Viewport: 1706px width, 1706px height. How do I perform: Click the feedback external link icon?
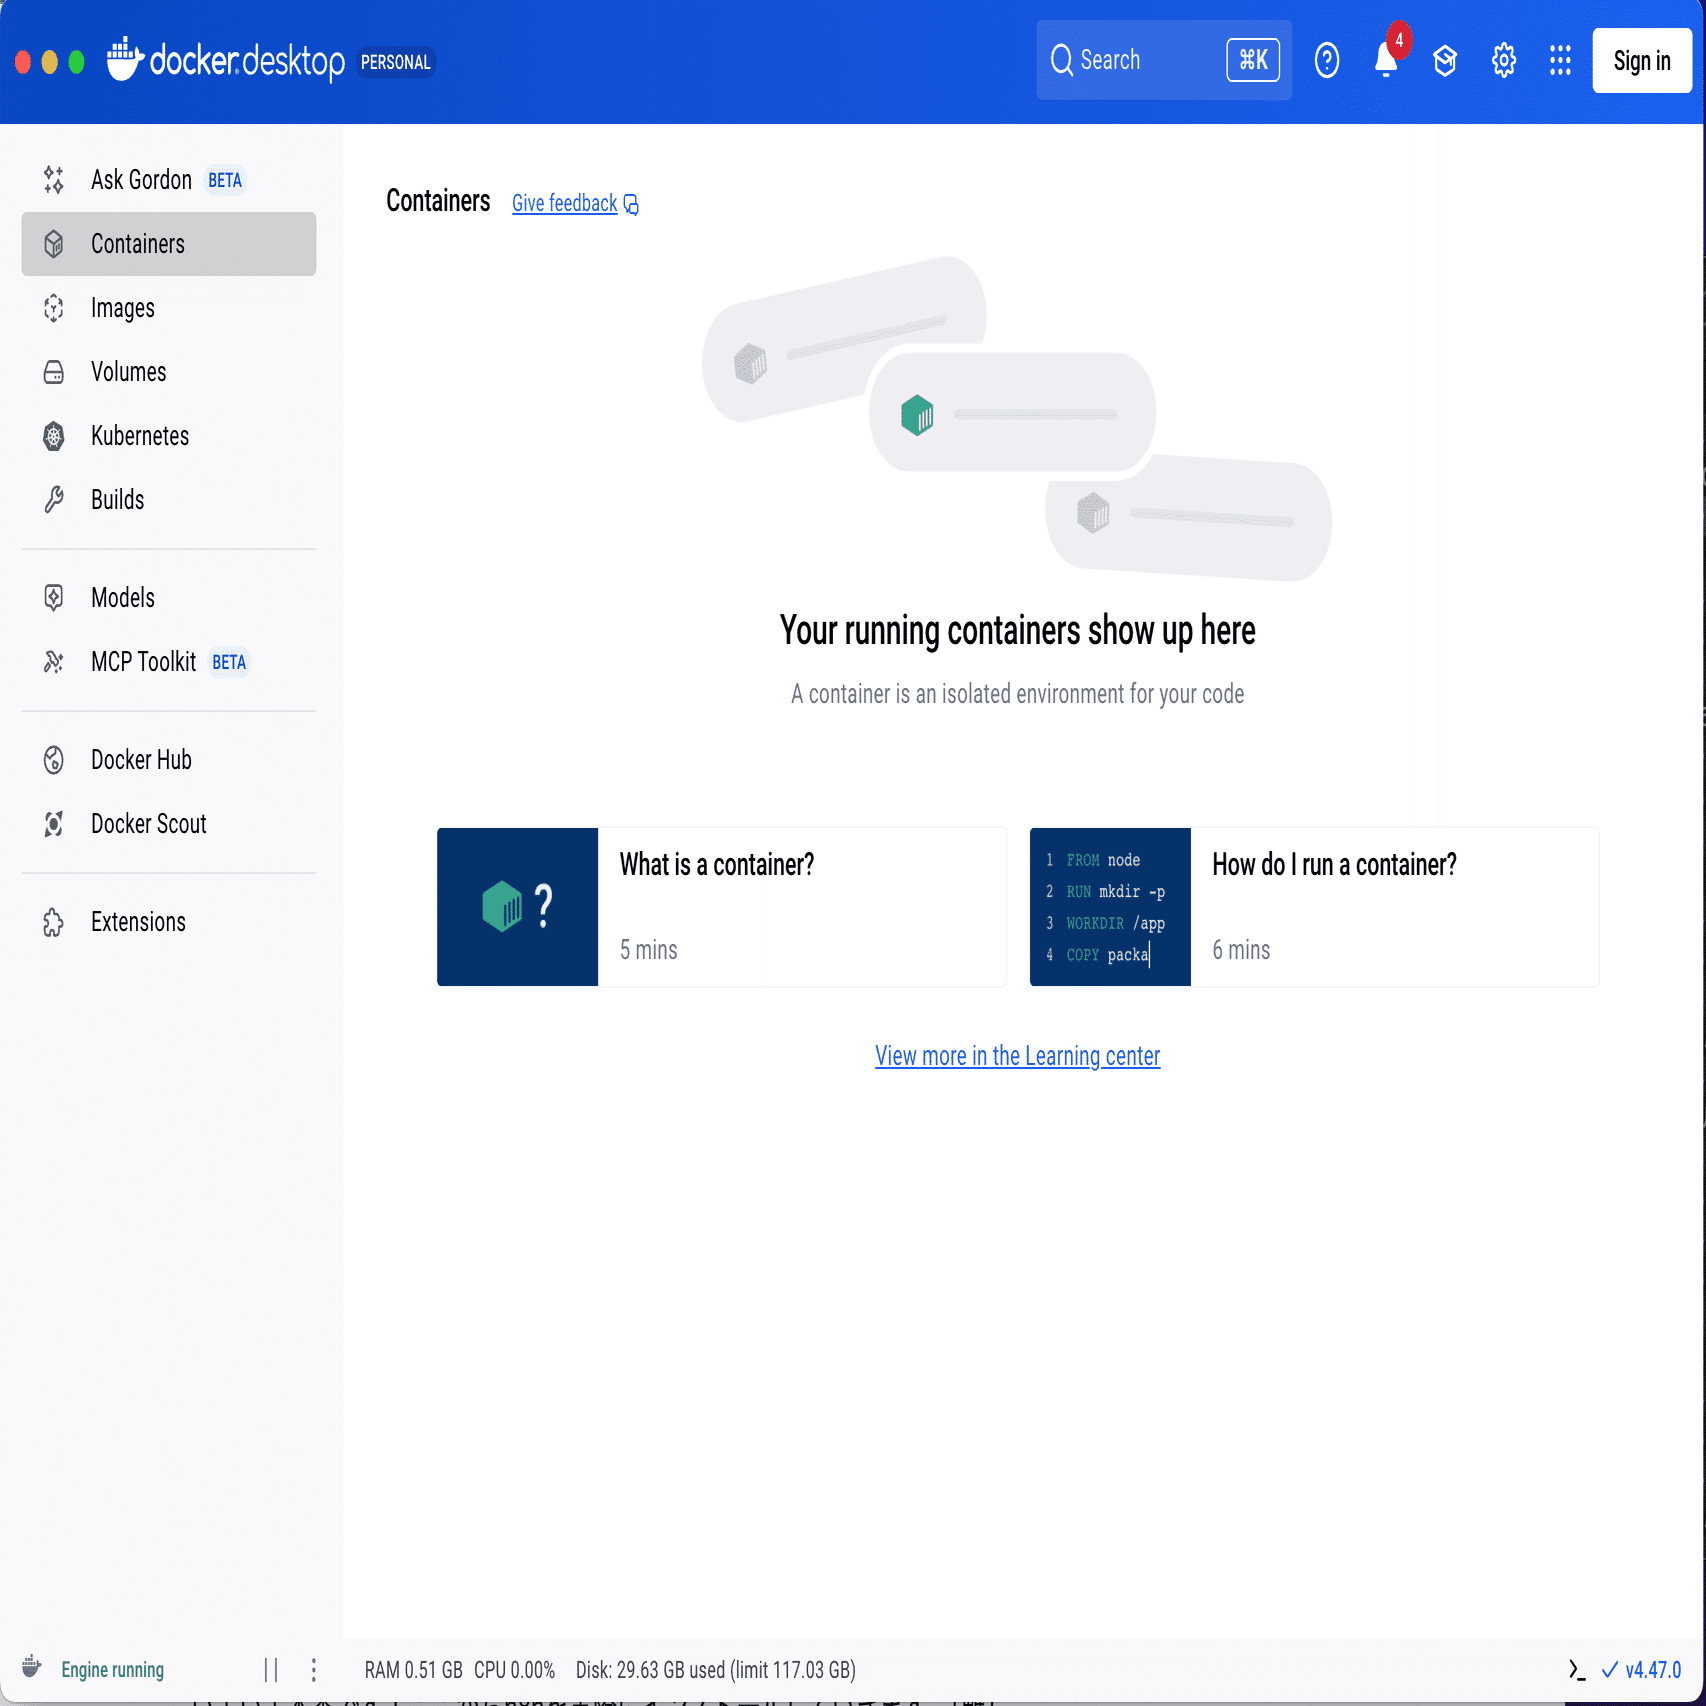[x=631, y=204]
